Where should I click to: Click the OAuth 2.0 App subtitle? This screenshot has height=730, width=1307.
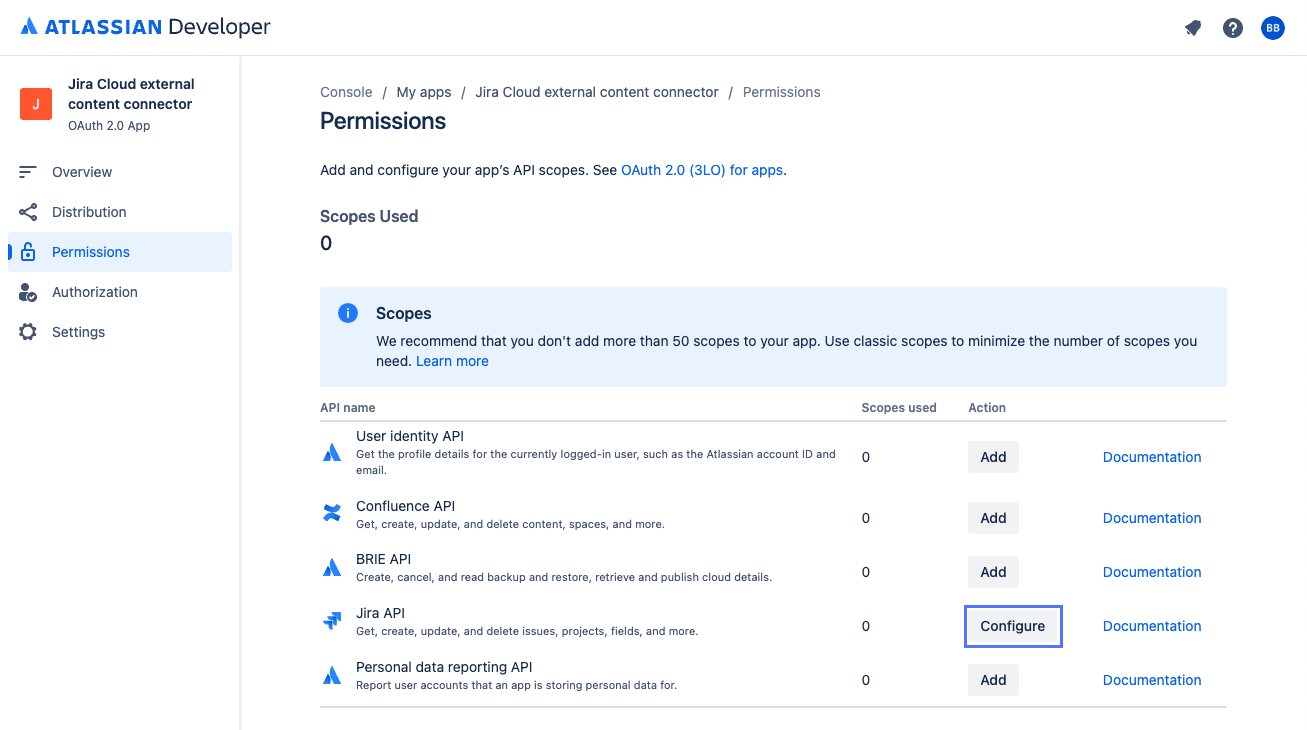pos(109,126)
